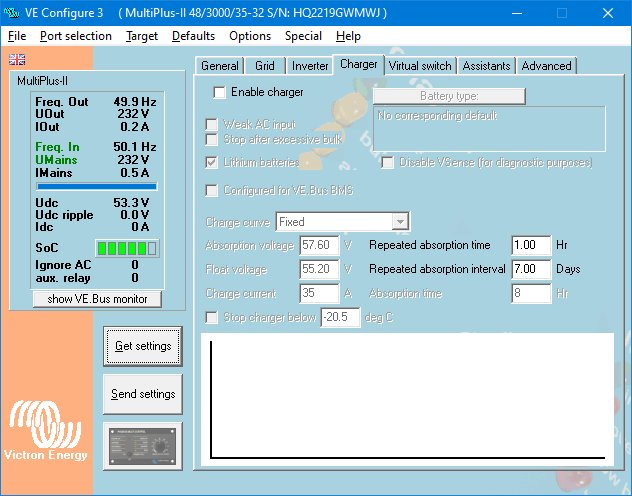Switch to the General tab
The image size is (632, 496).
pos(220,66)
